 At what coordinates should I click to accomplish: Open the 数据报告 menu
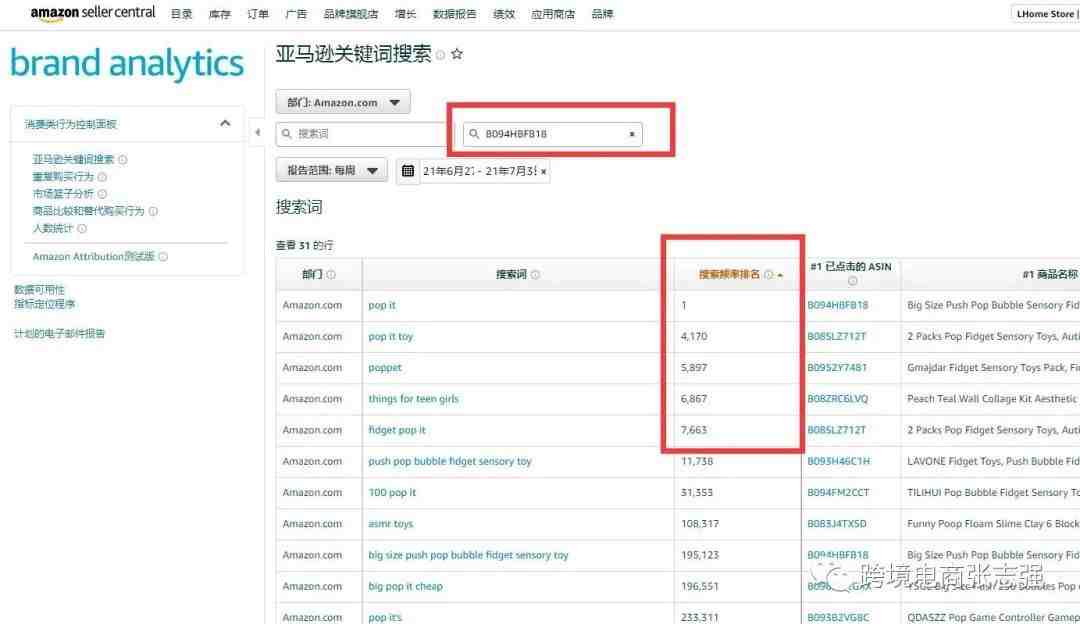(455, 14)
